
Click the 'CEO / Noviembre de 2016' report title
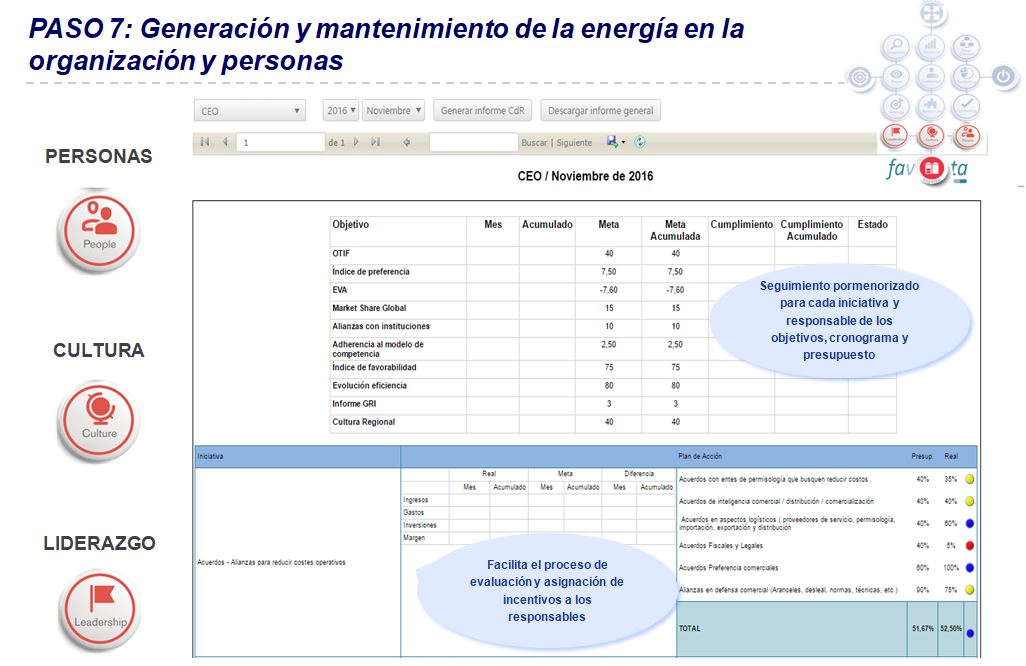(585, 176)
